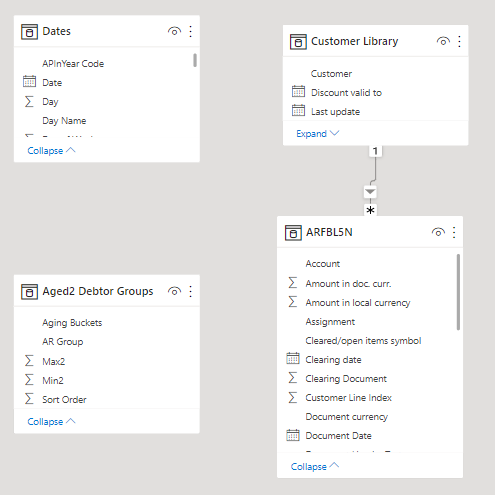The height and width of the screenshot is (495, 495).
Task: Toggle Aged2 Debtor Groups visibility eye
Action: [174, 291]
